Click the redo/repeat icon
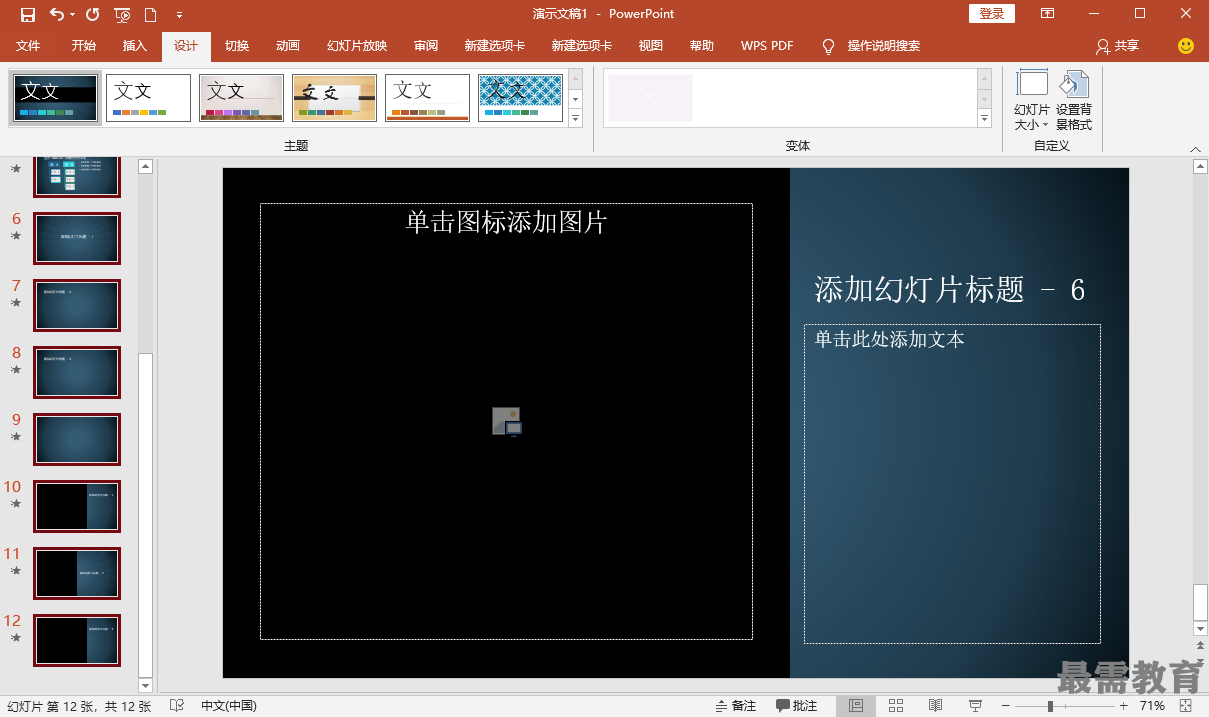Viewport: 1209px width, 717px height. click(93, 15)
